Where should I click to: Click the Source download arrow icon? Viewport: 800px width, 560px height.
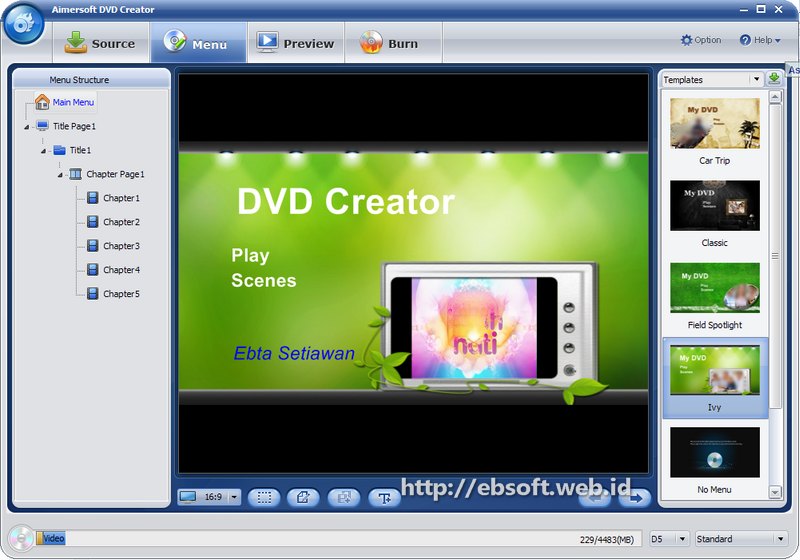tap(76, 42)
